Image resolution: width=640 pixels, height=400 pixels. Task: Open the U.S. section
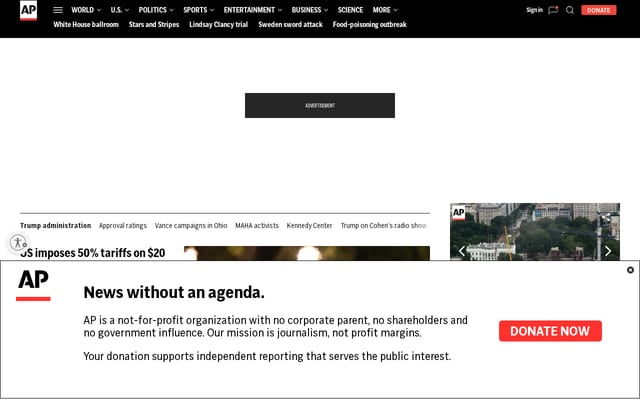(116, 10)
